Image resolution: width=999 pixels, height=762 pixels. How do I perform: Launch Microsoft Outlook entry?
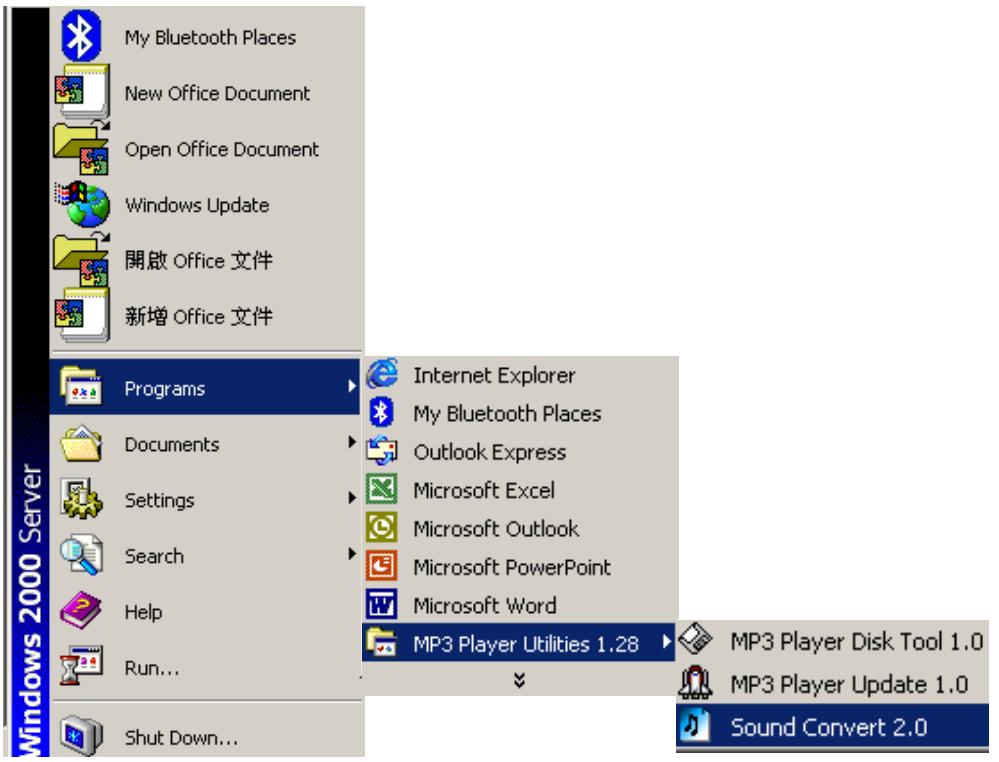pyautogui.click(x=519, y=528)
